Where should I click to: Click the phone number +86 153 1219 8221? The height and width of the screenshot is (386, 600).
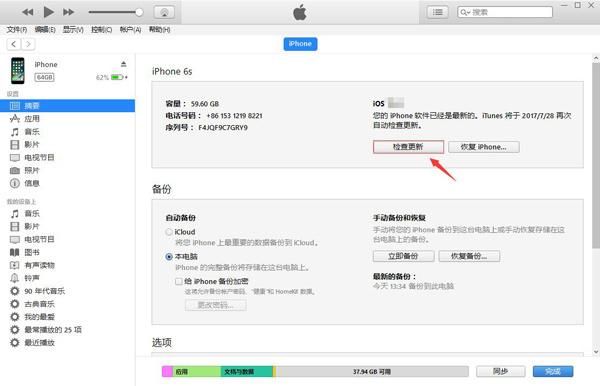(234, 116)
